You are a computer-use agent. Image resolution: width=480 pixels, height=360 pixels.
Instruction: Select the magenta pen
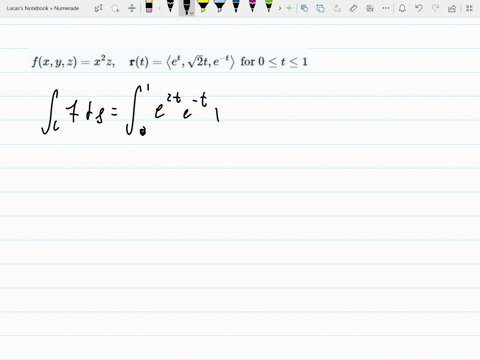tap(252, 6)
